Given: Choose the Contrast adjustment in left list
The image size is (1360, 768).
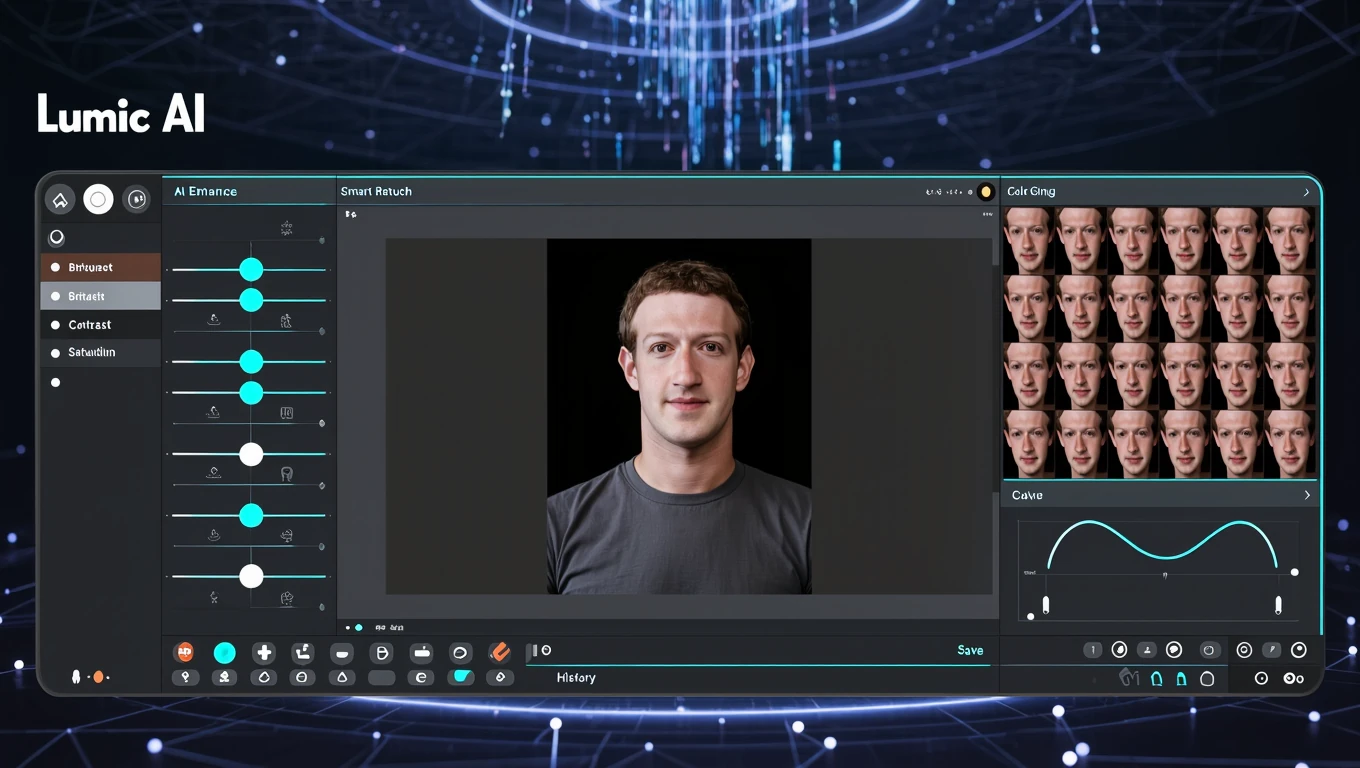Looking at the screenshot, I should pyautogui.click(x=100, y=325).
